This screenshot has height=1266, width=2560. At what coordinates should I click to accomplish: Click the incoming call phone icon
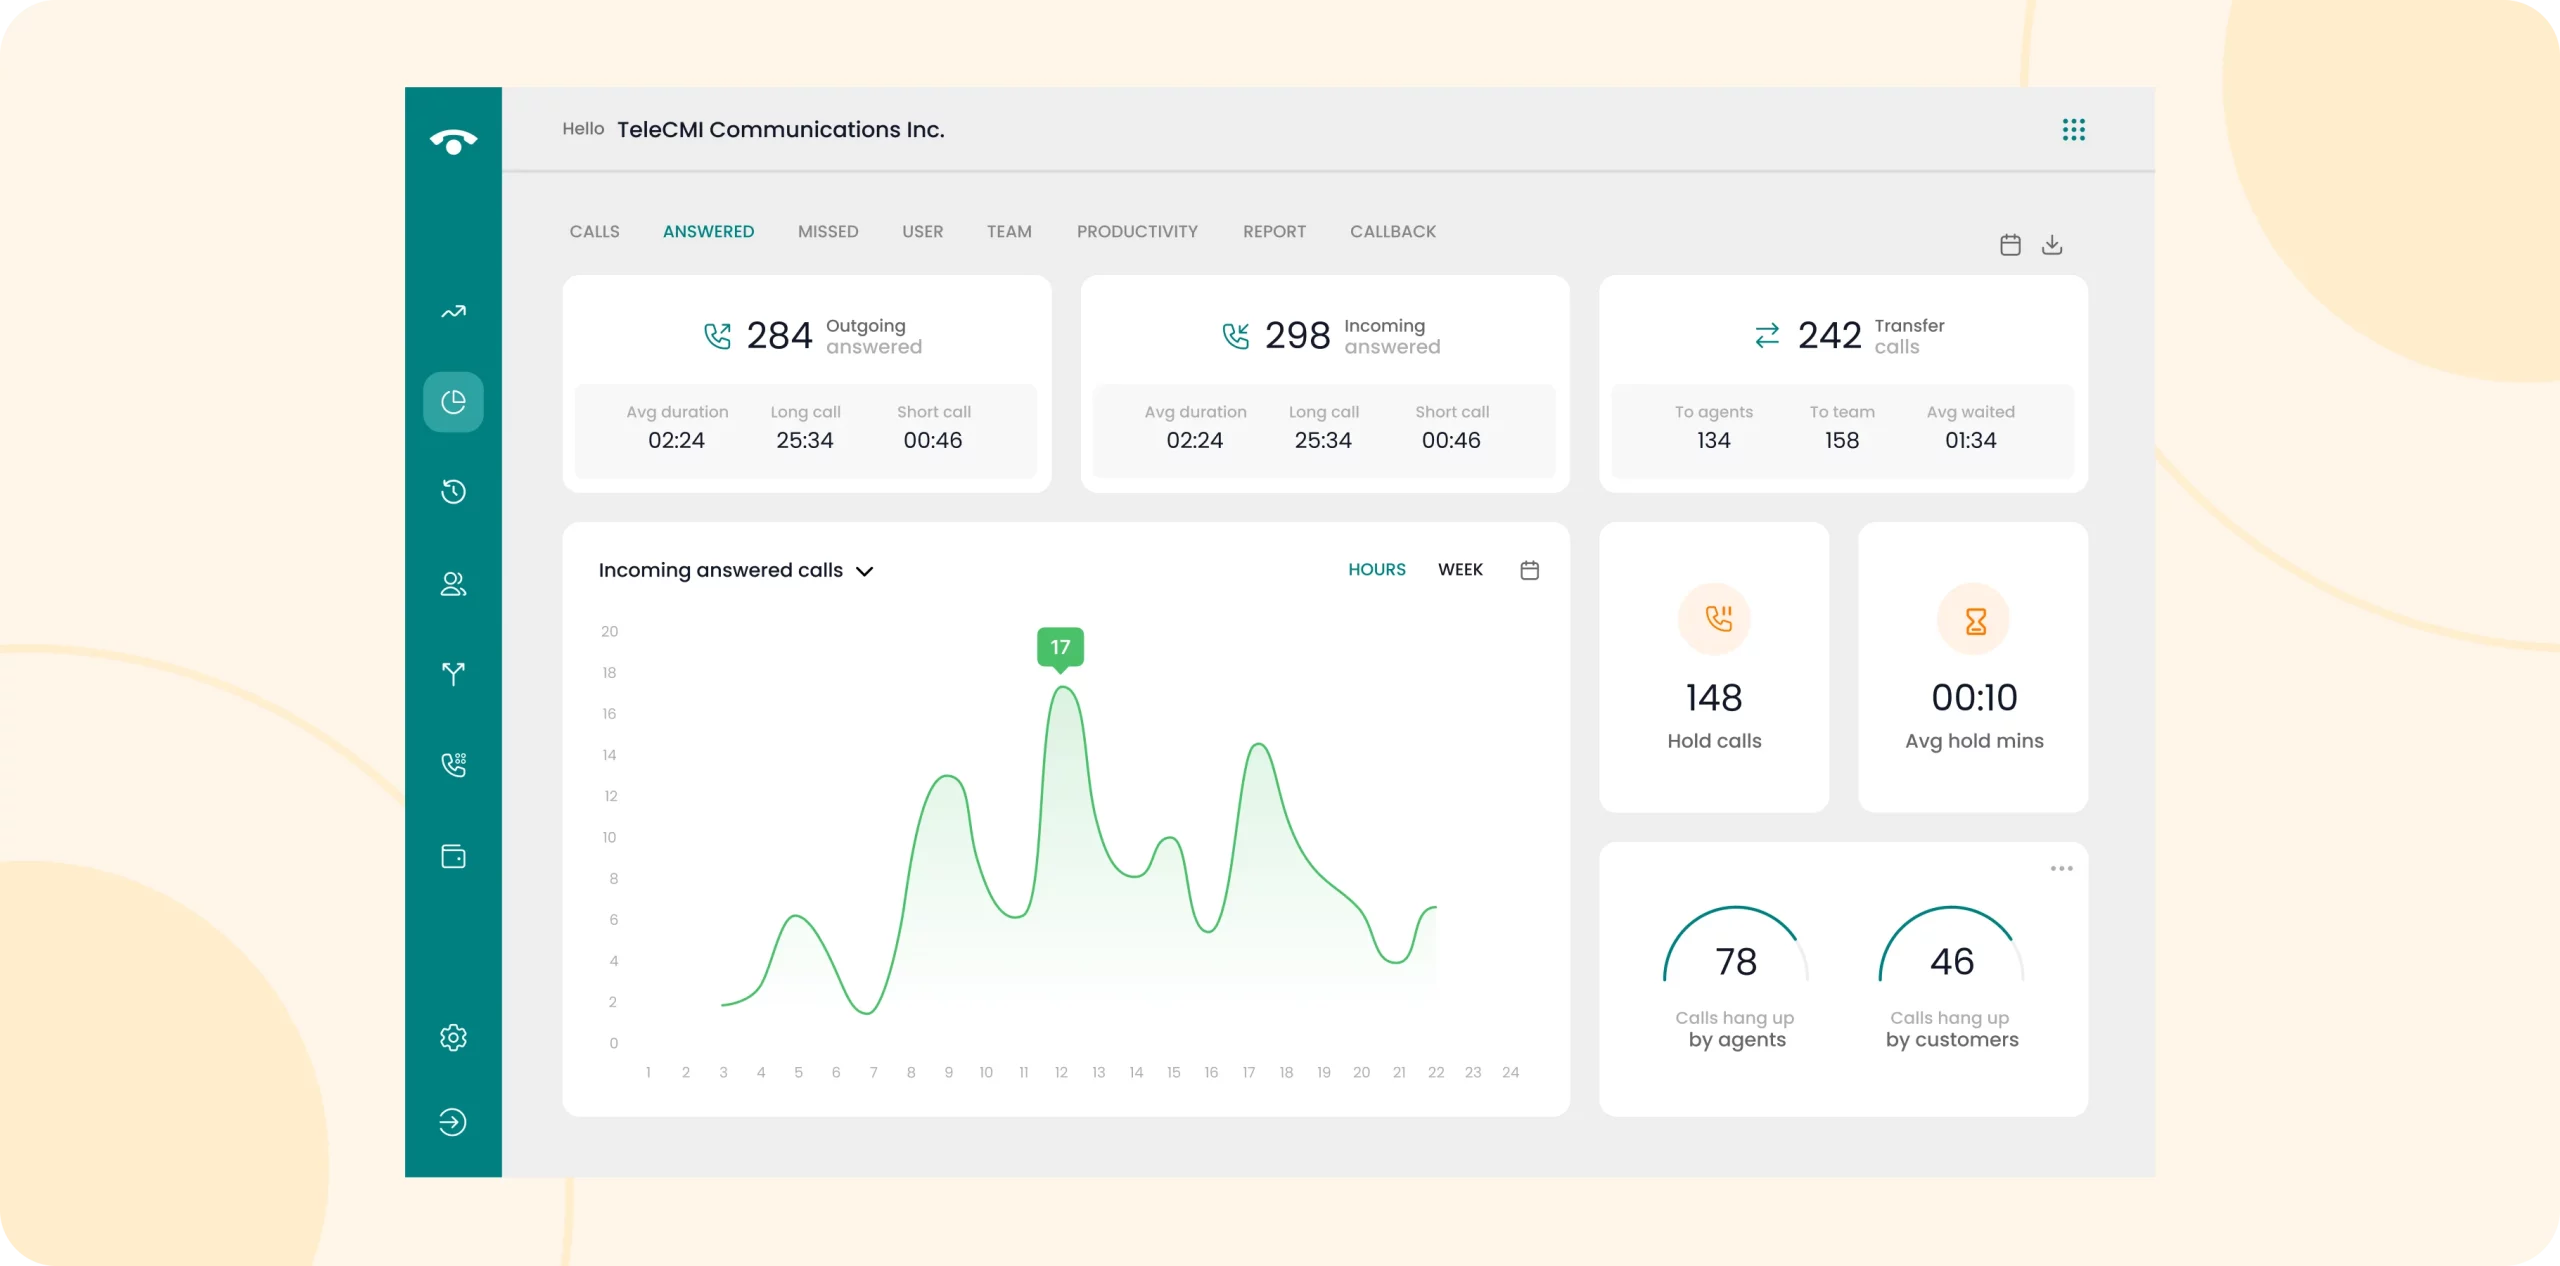(1236, 336)
